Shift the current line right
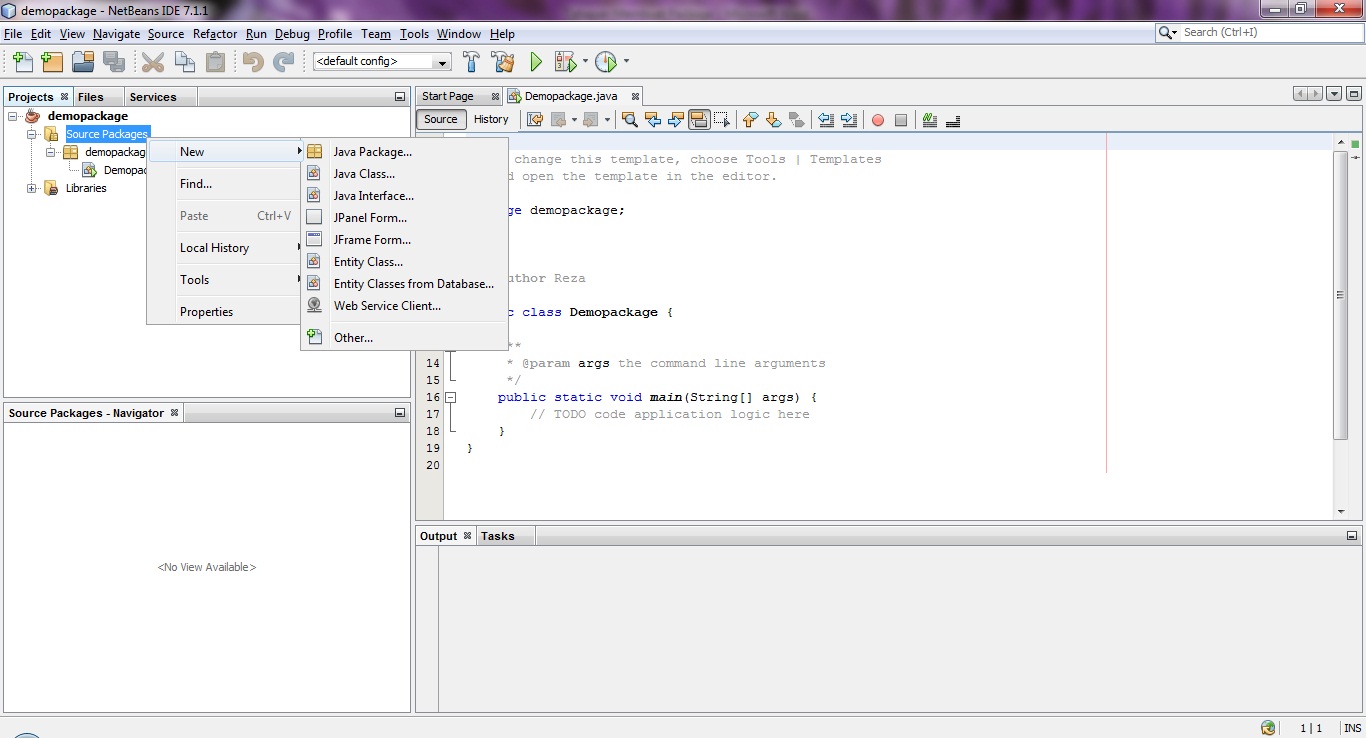Screen dimensions: 1366x738 coord(848,119)
